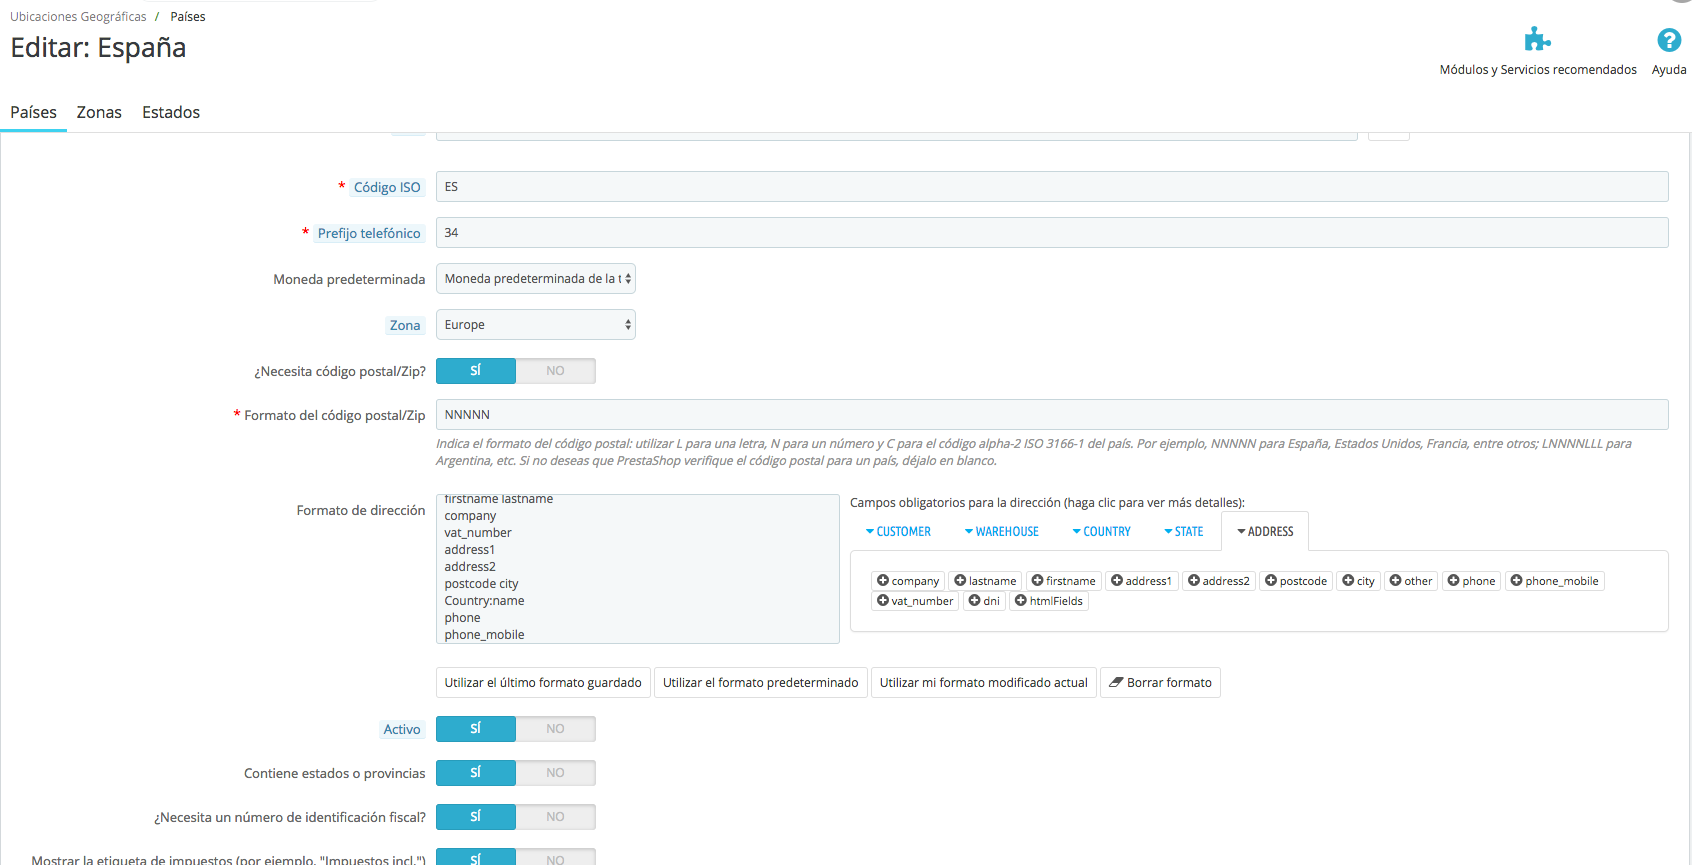The height and width of the screenshot is (865, 1692).
Task: Click Utilizar el formato predeterminado button
Action: click(760, 683)
